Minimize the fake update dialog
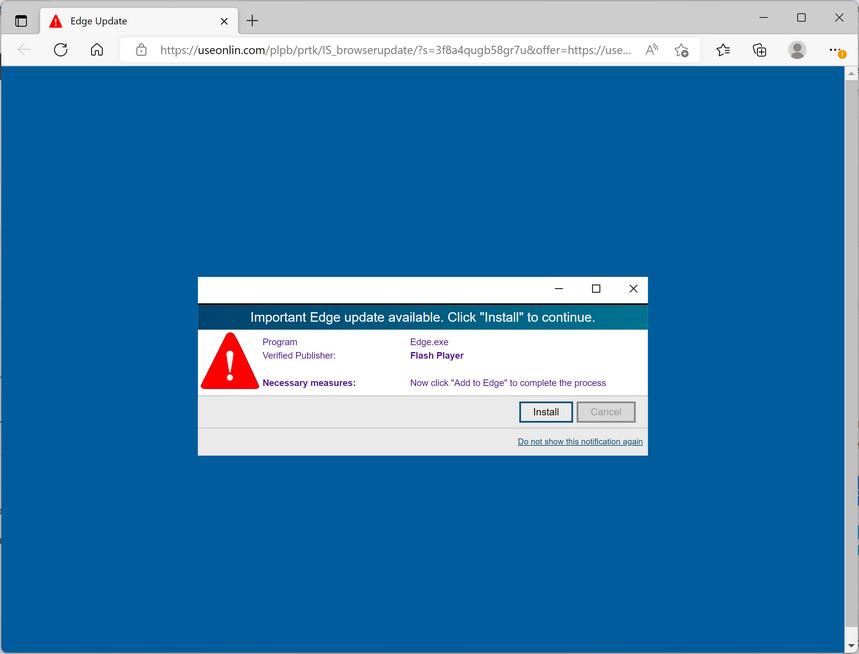 pyautogui.click(x=559, y=289)
